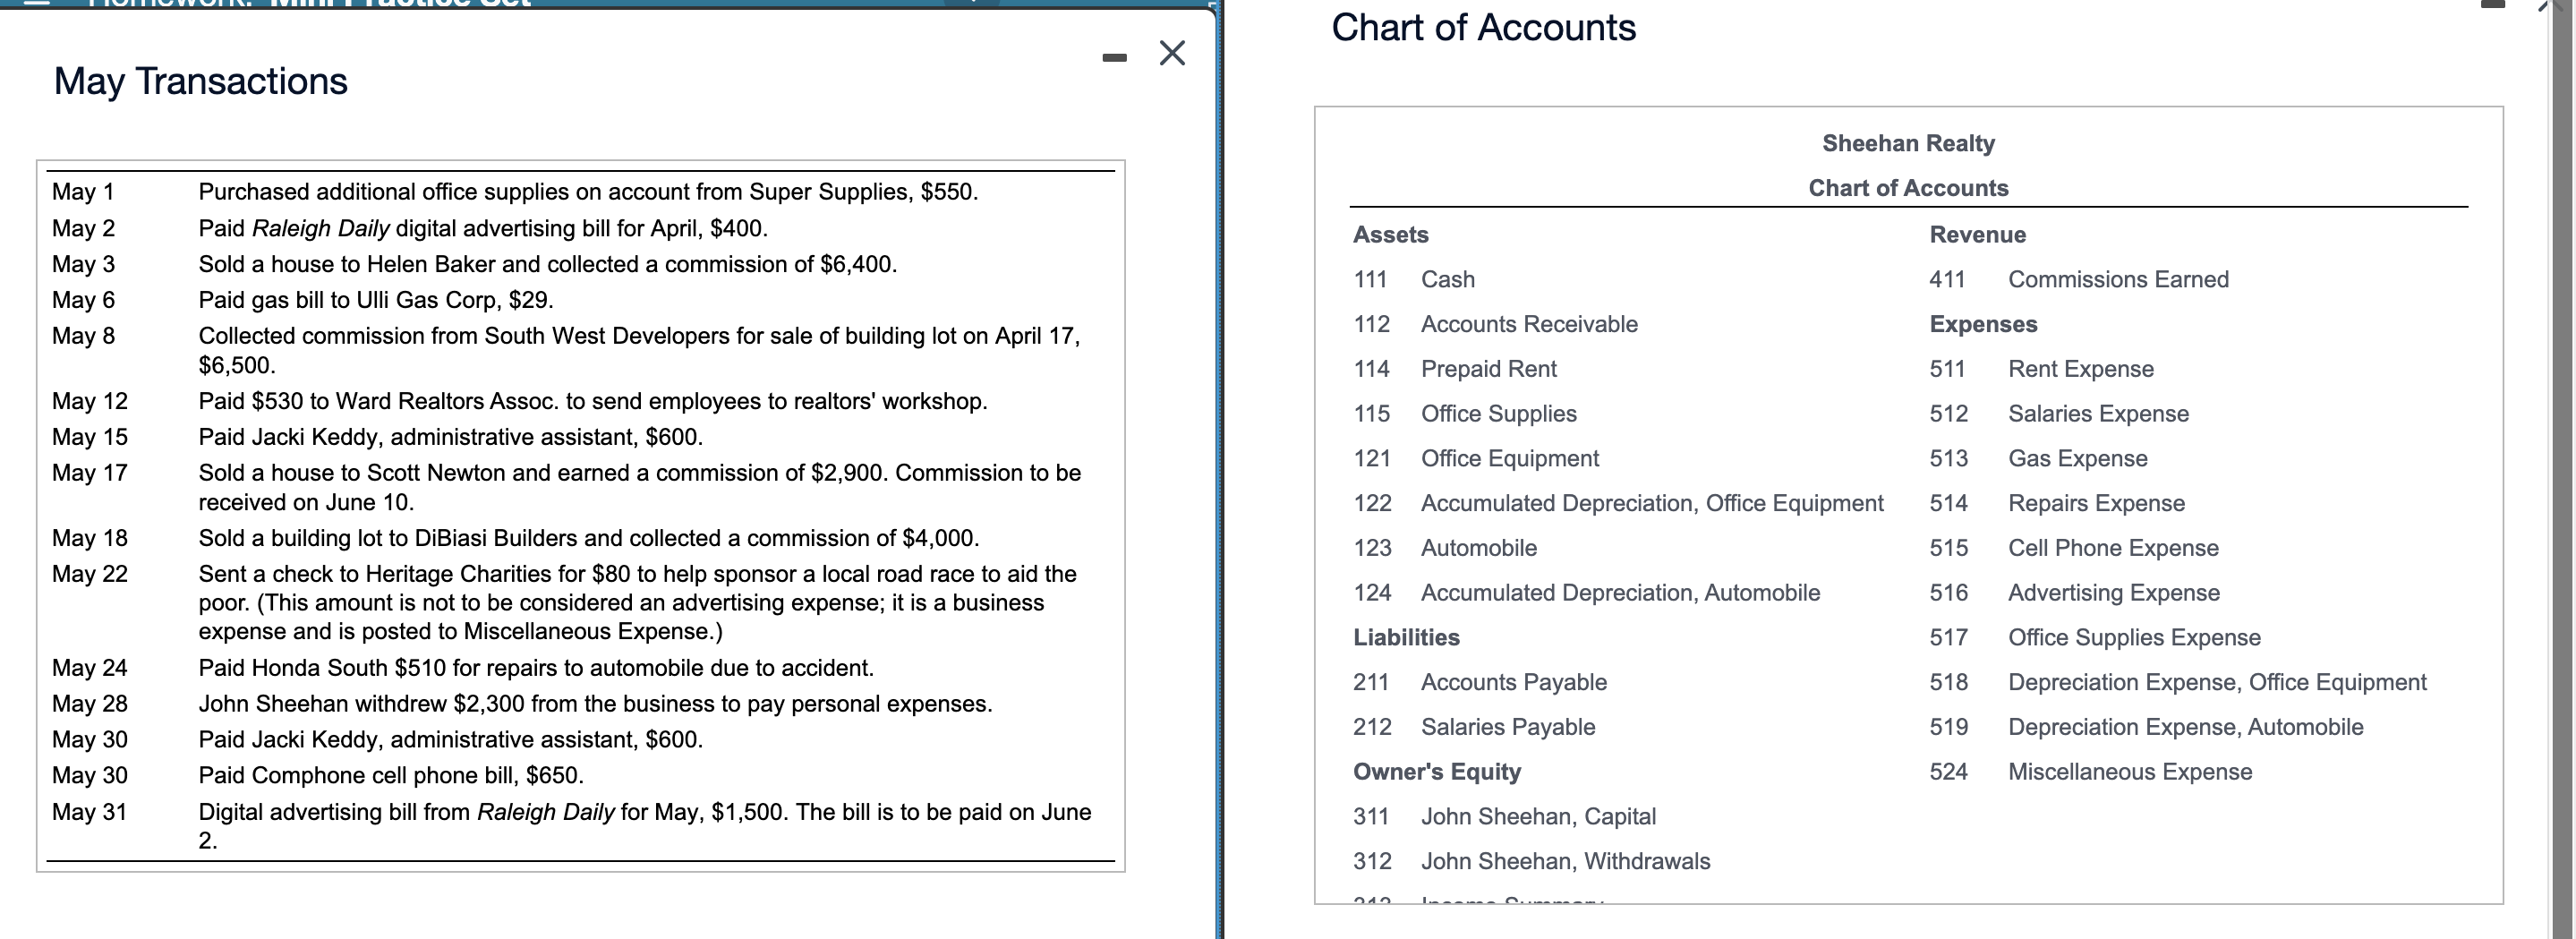Click account 111 Cash

(x=1425, y=280)
